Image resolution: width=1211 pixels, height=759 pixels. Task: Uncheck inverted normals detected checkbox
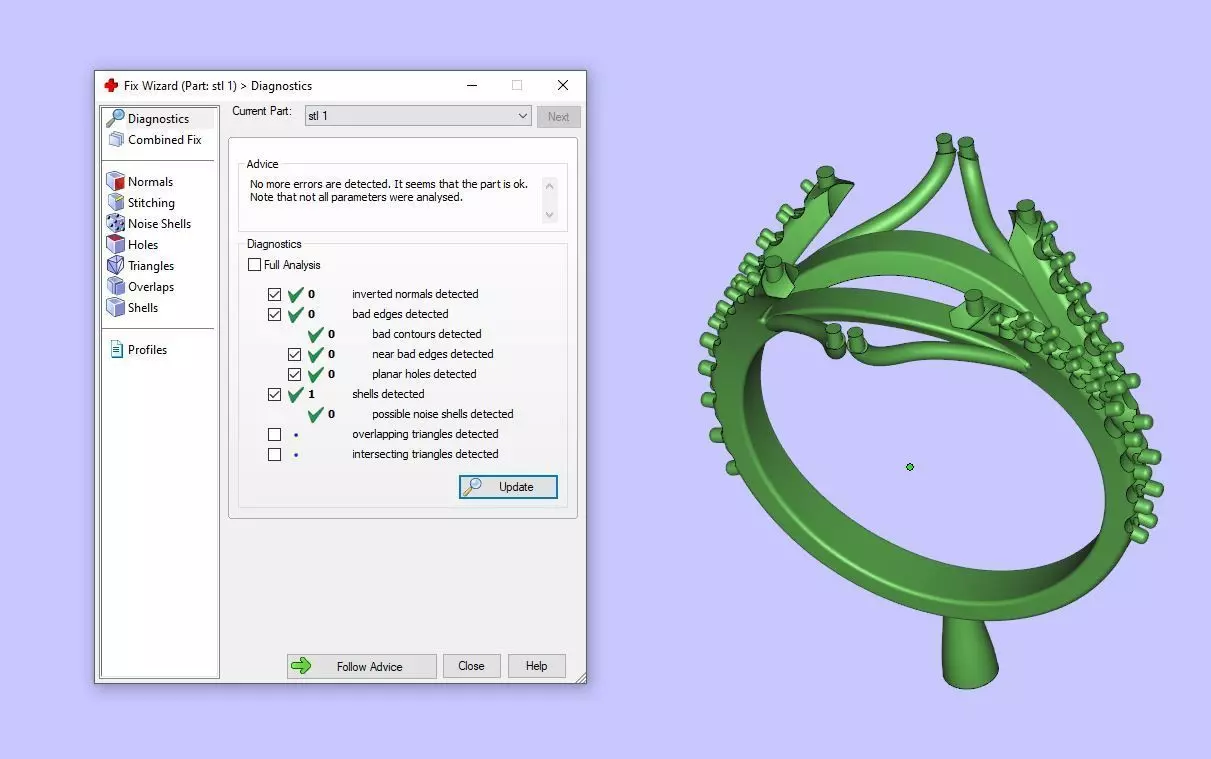[x=274, y=294]
